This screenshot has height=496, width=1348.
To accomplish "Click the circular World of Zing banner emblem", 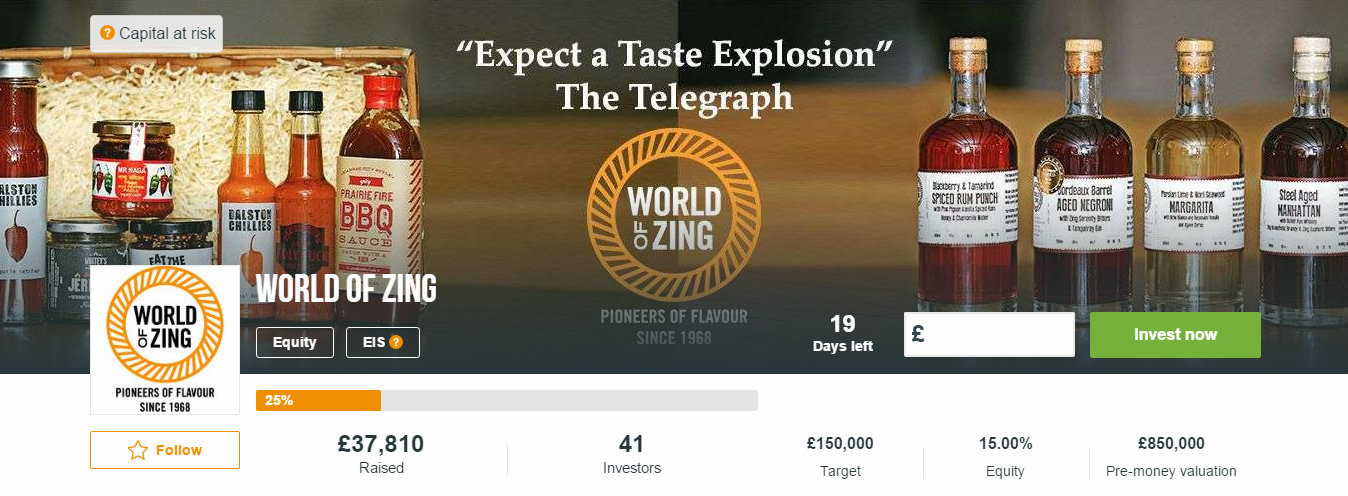I will [673, 215].
